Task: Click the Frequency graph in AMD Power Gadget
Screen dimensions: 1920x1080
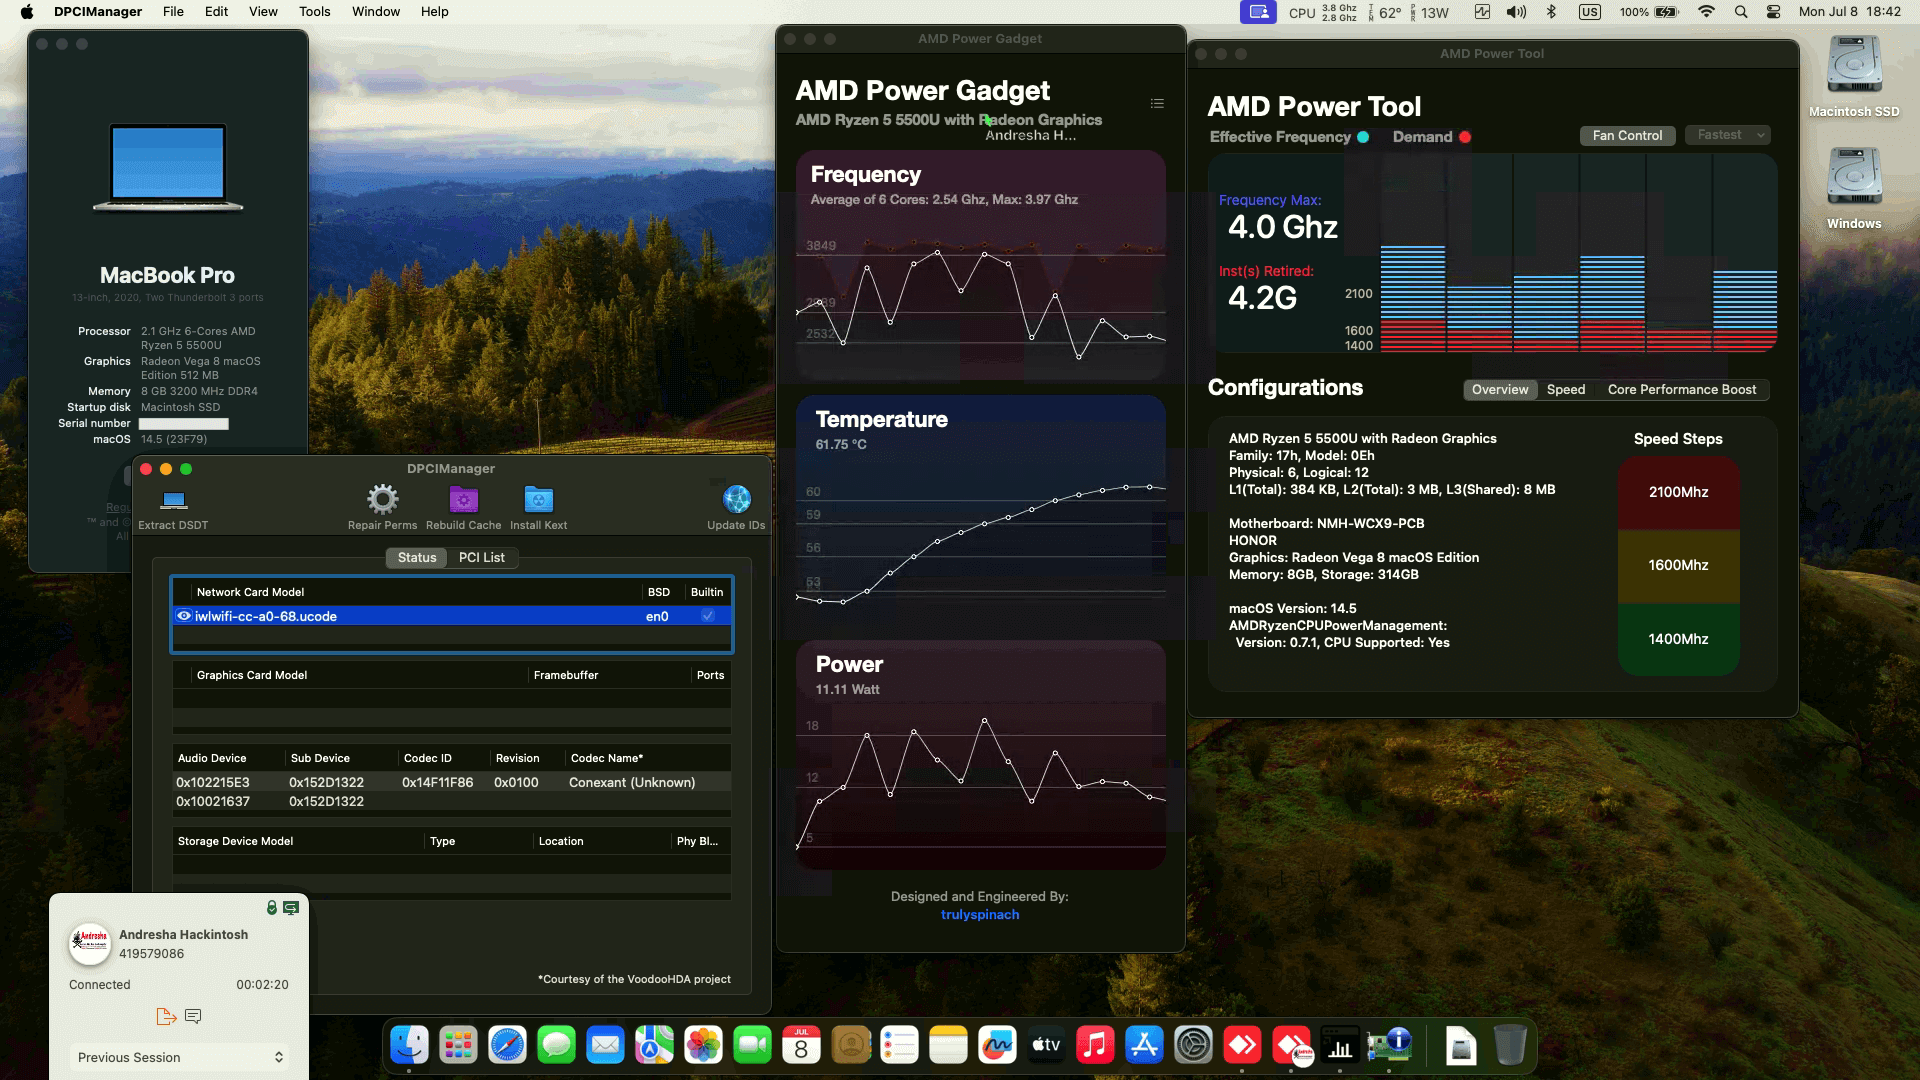Action: (981, 265)
